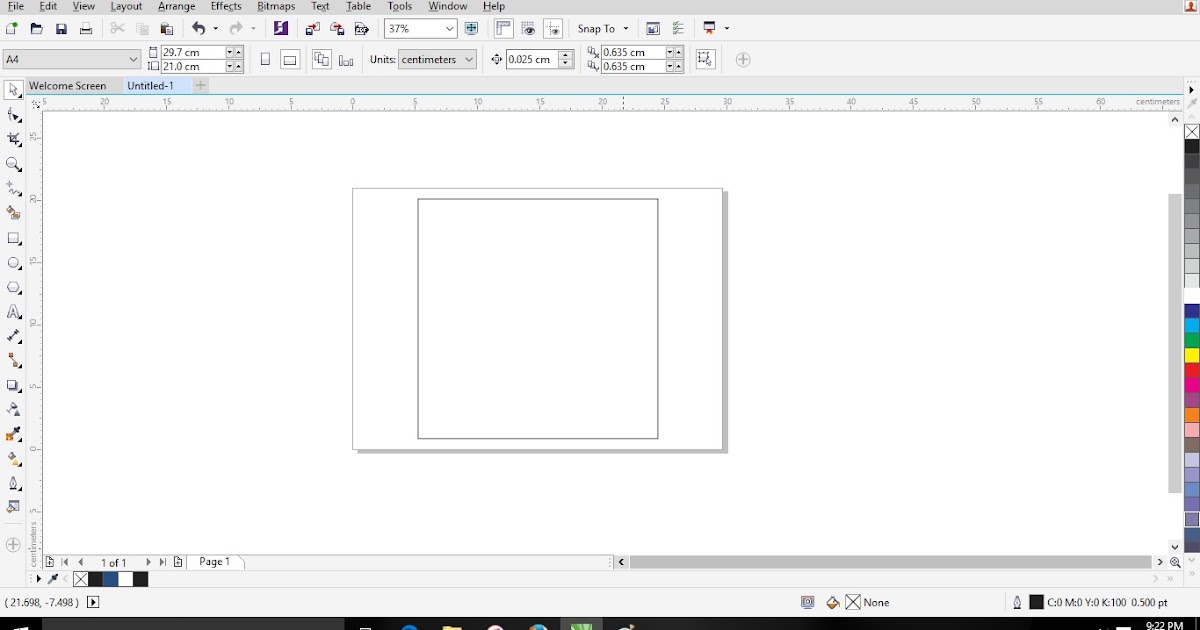
Task: Toggle Show guidelines
Action: point(553,29)
